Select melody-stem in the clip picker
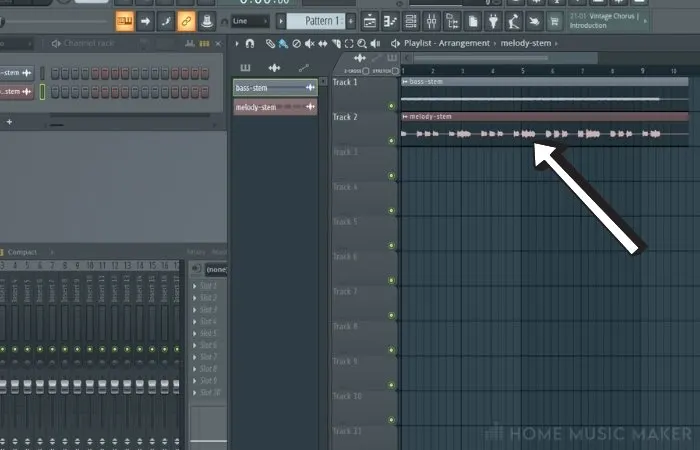This screenshot has width=700, height=450. click(275, 107)
